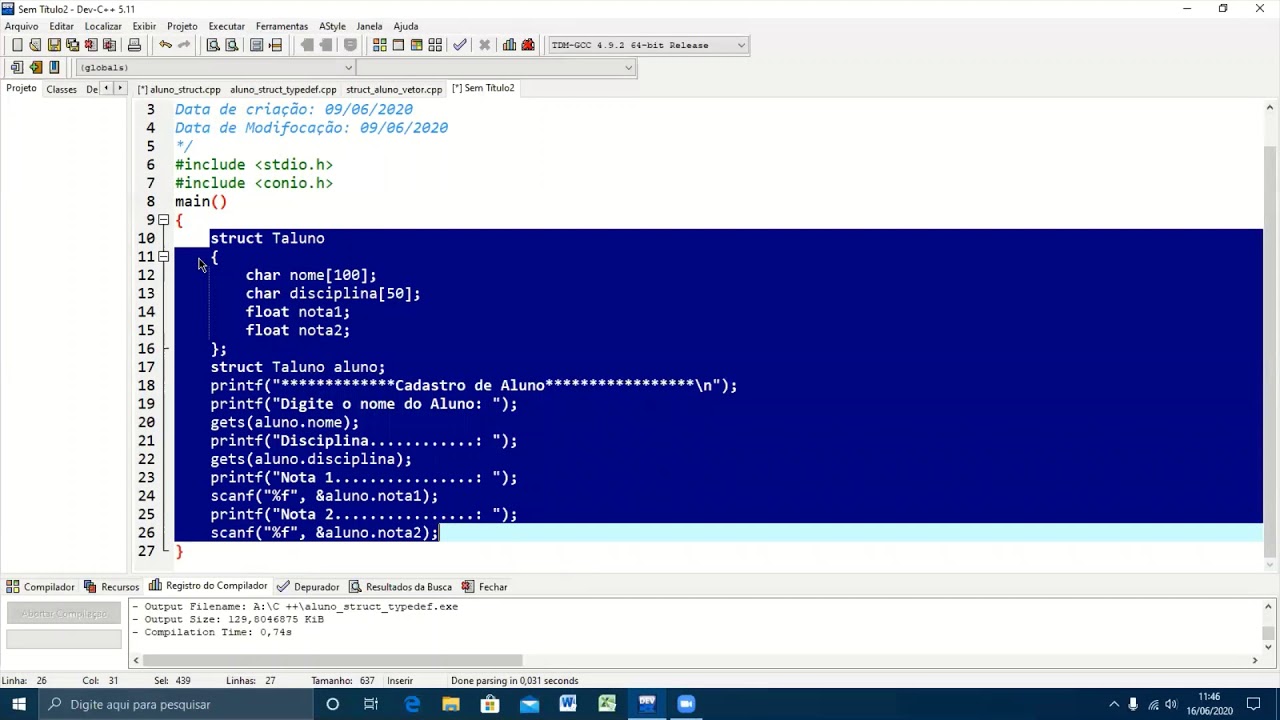Open the Editar menu

pyautogui.click(x=61, y=26)
